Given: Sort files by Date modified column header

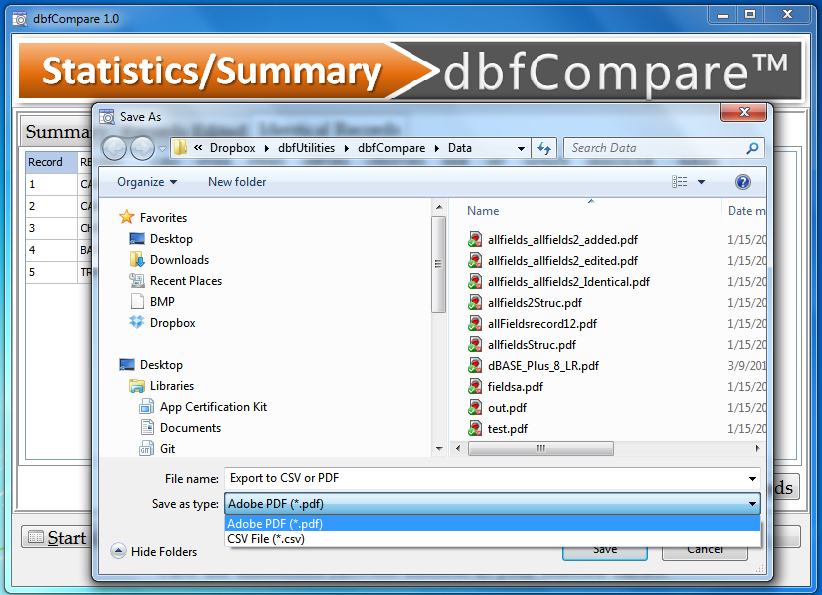Looking at the screenshot, I should tap(746, 211).
